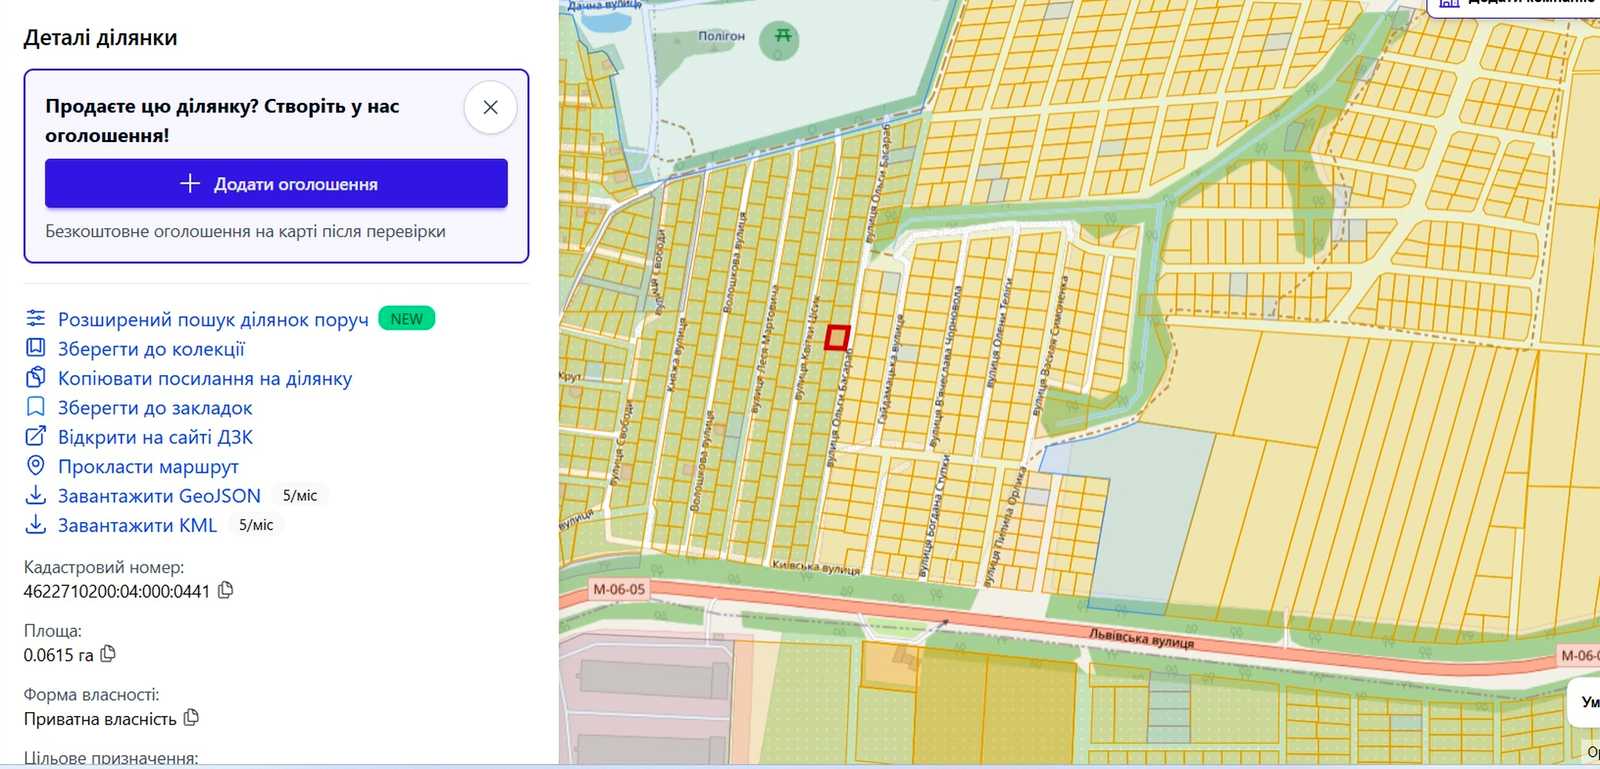Click the 'Деталі ділянки' heading

[100, 38]
